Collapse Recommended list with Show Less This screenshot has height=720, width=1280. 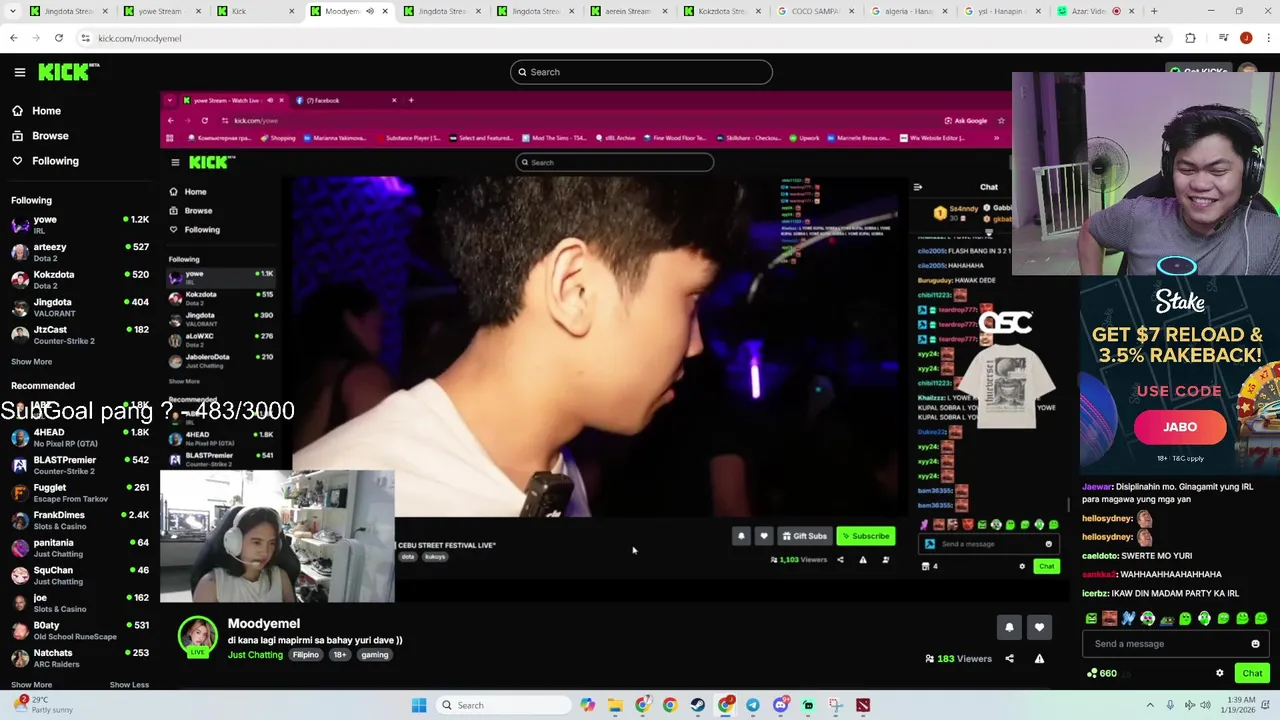point(129,685)
